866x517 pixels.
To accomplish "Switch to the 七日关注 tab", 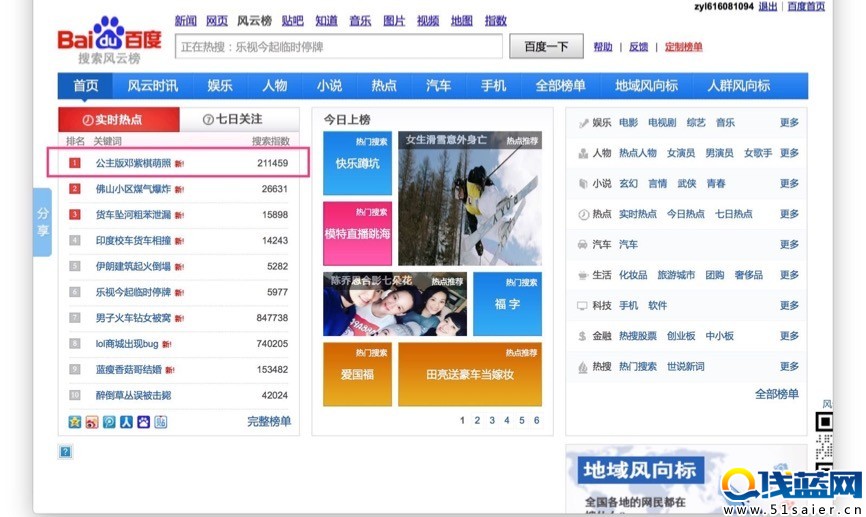I will pos(232,120).
